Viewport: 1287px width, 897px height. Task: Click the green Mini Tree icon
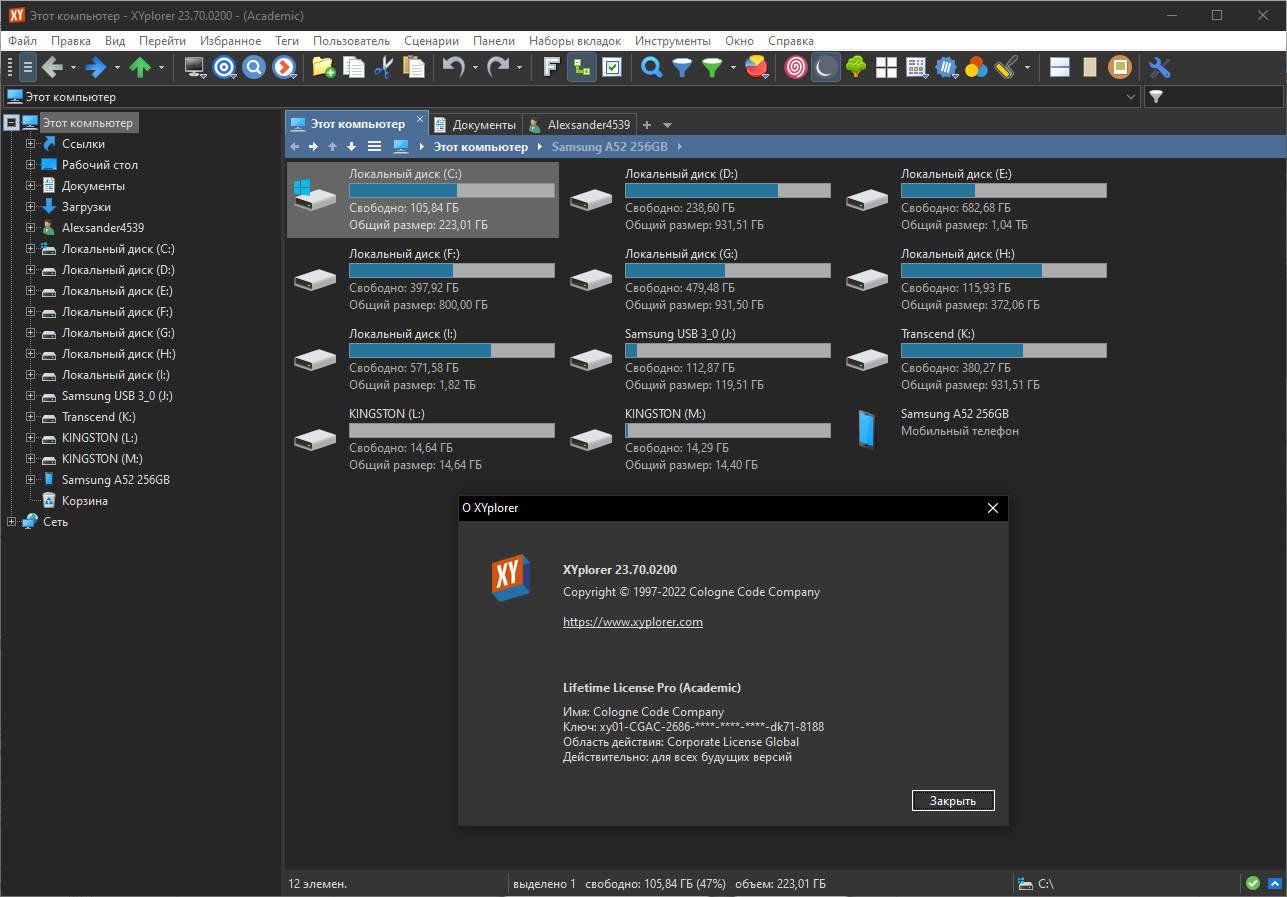pos(856,68)
